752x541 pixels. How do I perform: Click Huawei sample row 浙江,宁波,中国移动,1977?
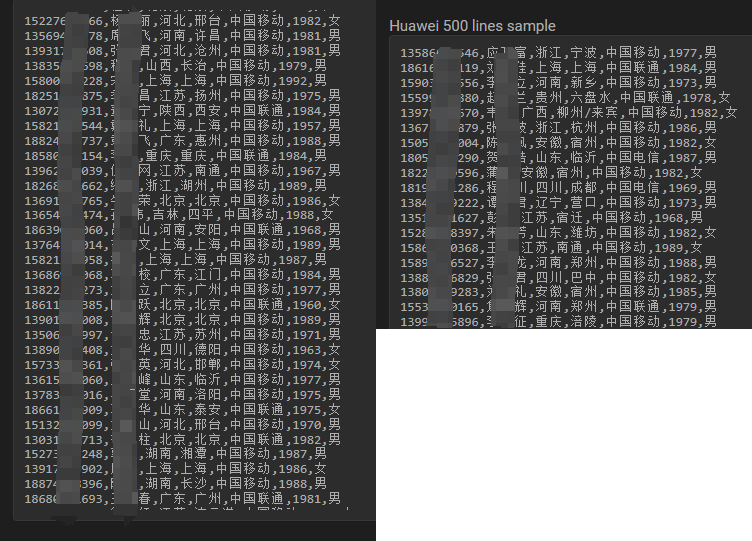[558, 52]
